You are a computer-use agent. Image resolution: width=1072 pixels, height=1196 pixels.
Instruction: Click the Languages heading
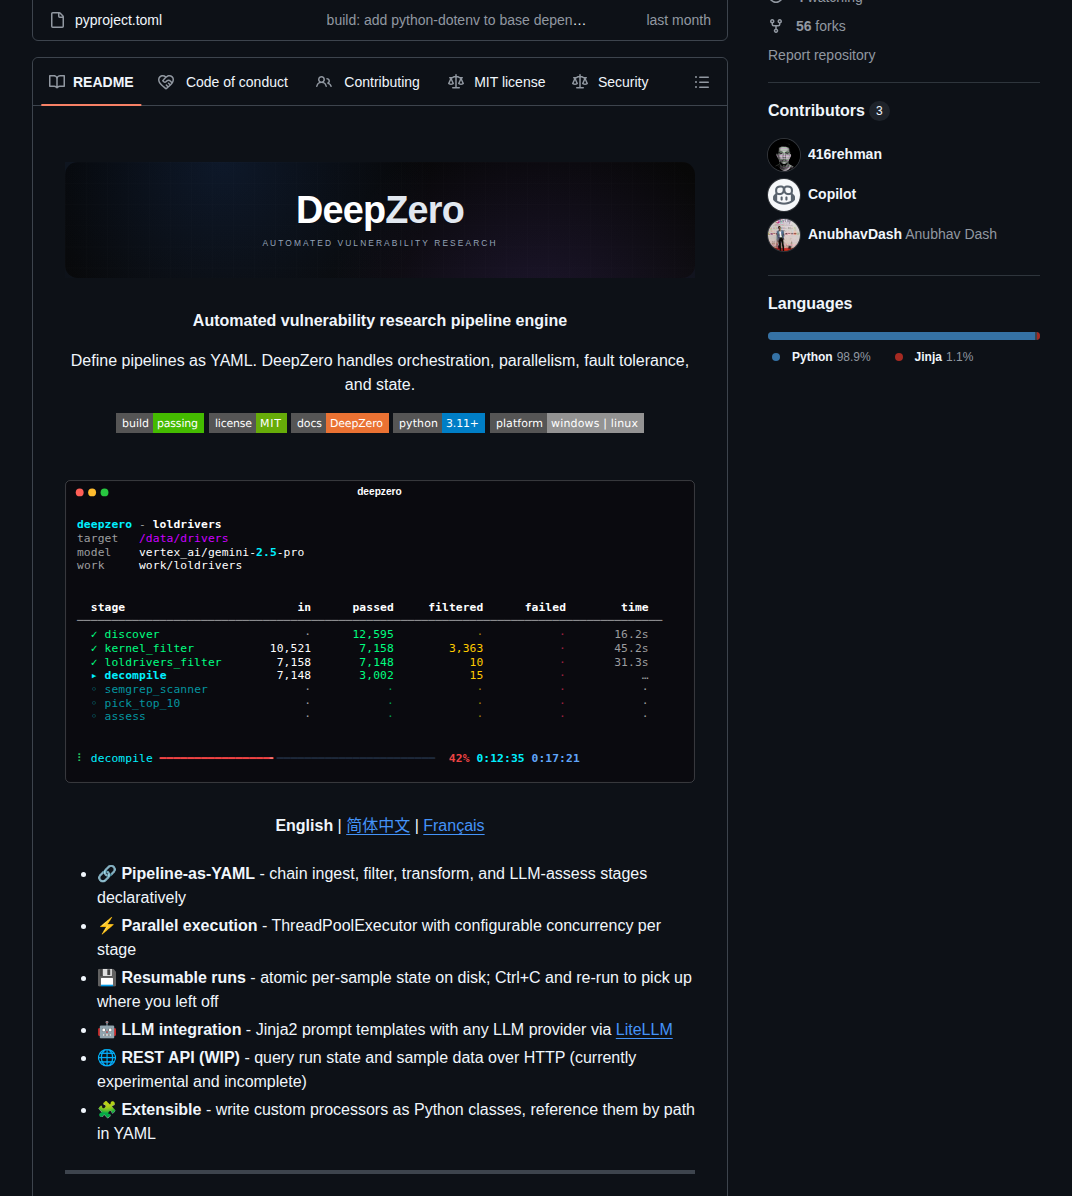(x=810, y=304)
